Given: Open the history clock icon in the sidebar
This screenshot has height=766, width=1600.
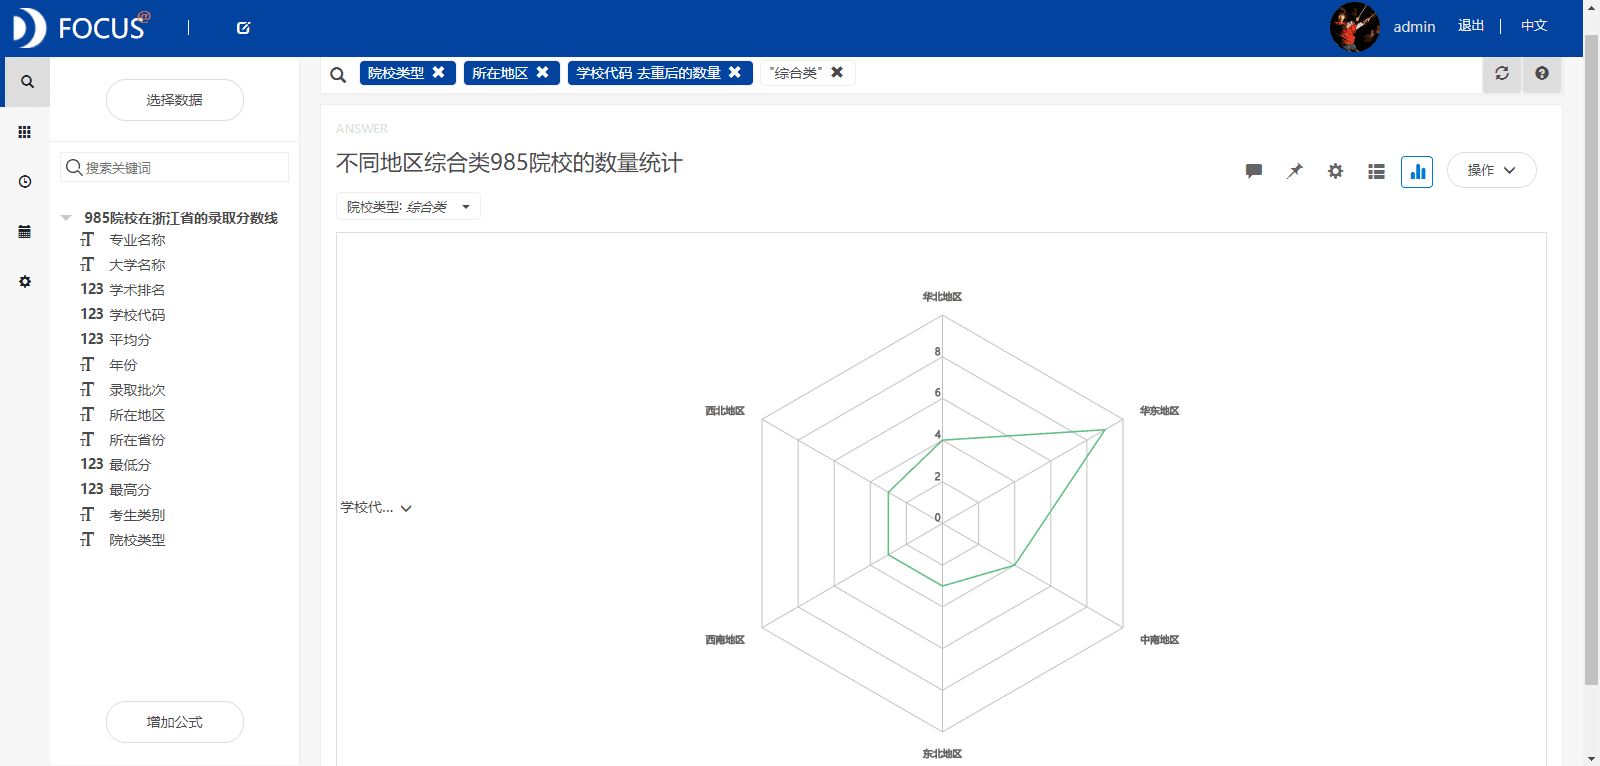Looking at the screenshot, I should click(x=25, y=182).
